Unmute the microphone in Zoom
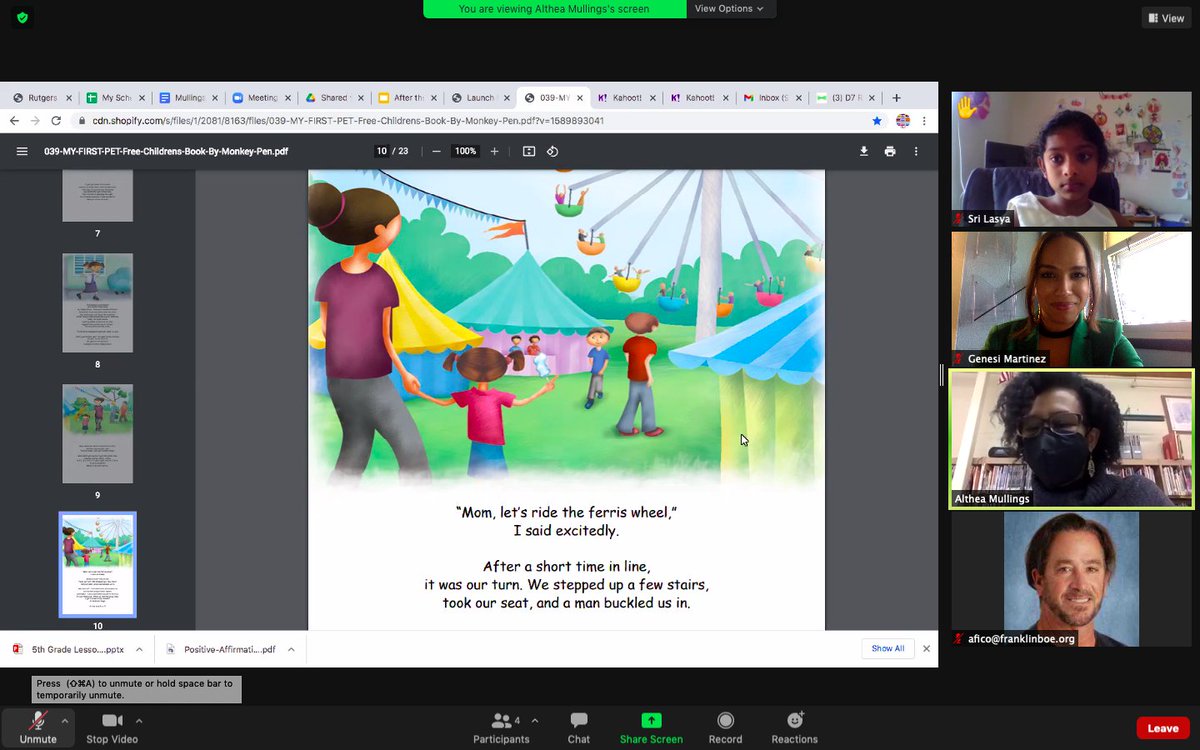The width and height of the screenshot is (1200, 750). [x=38, y=728]
